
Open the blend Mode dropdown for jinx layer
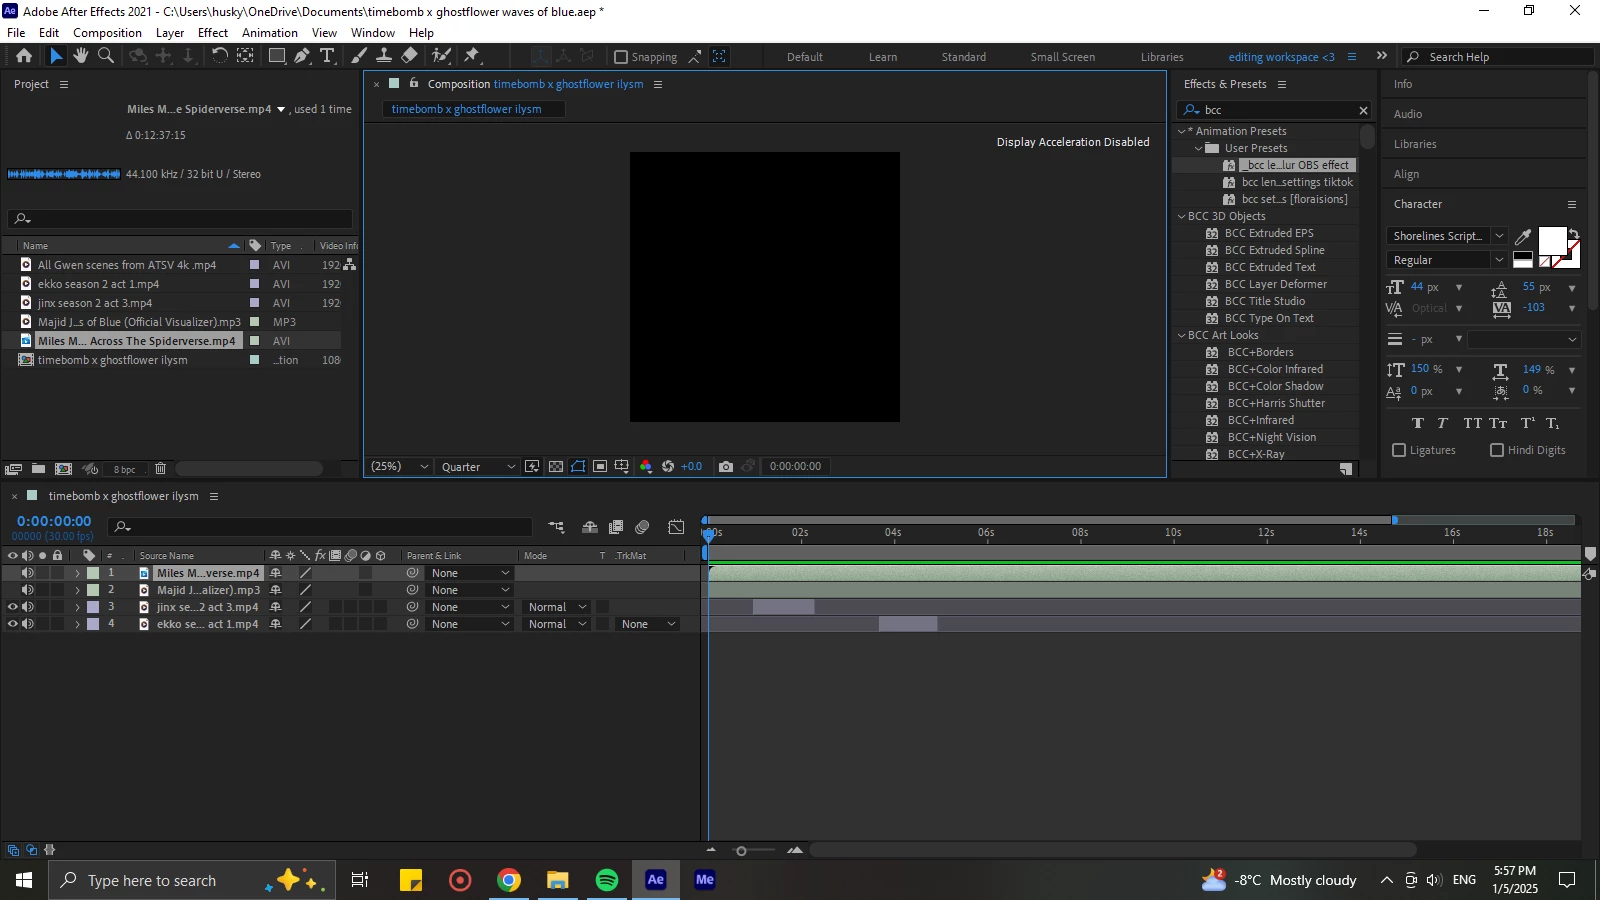[x=557, y=607]
